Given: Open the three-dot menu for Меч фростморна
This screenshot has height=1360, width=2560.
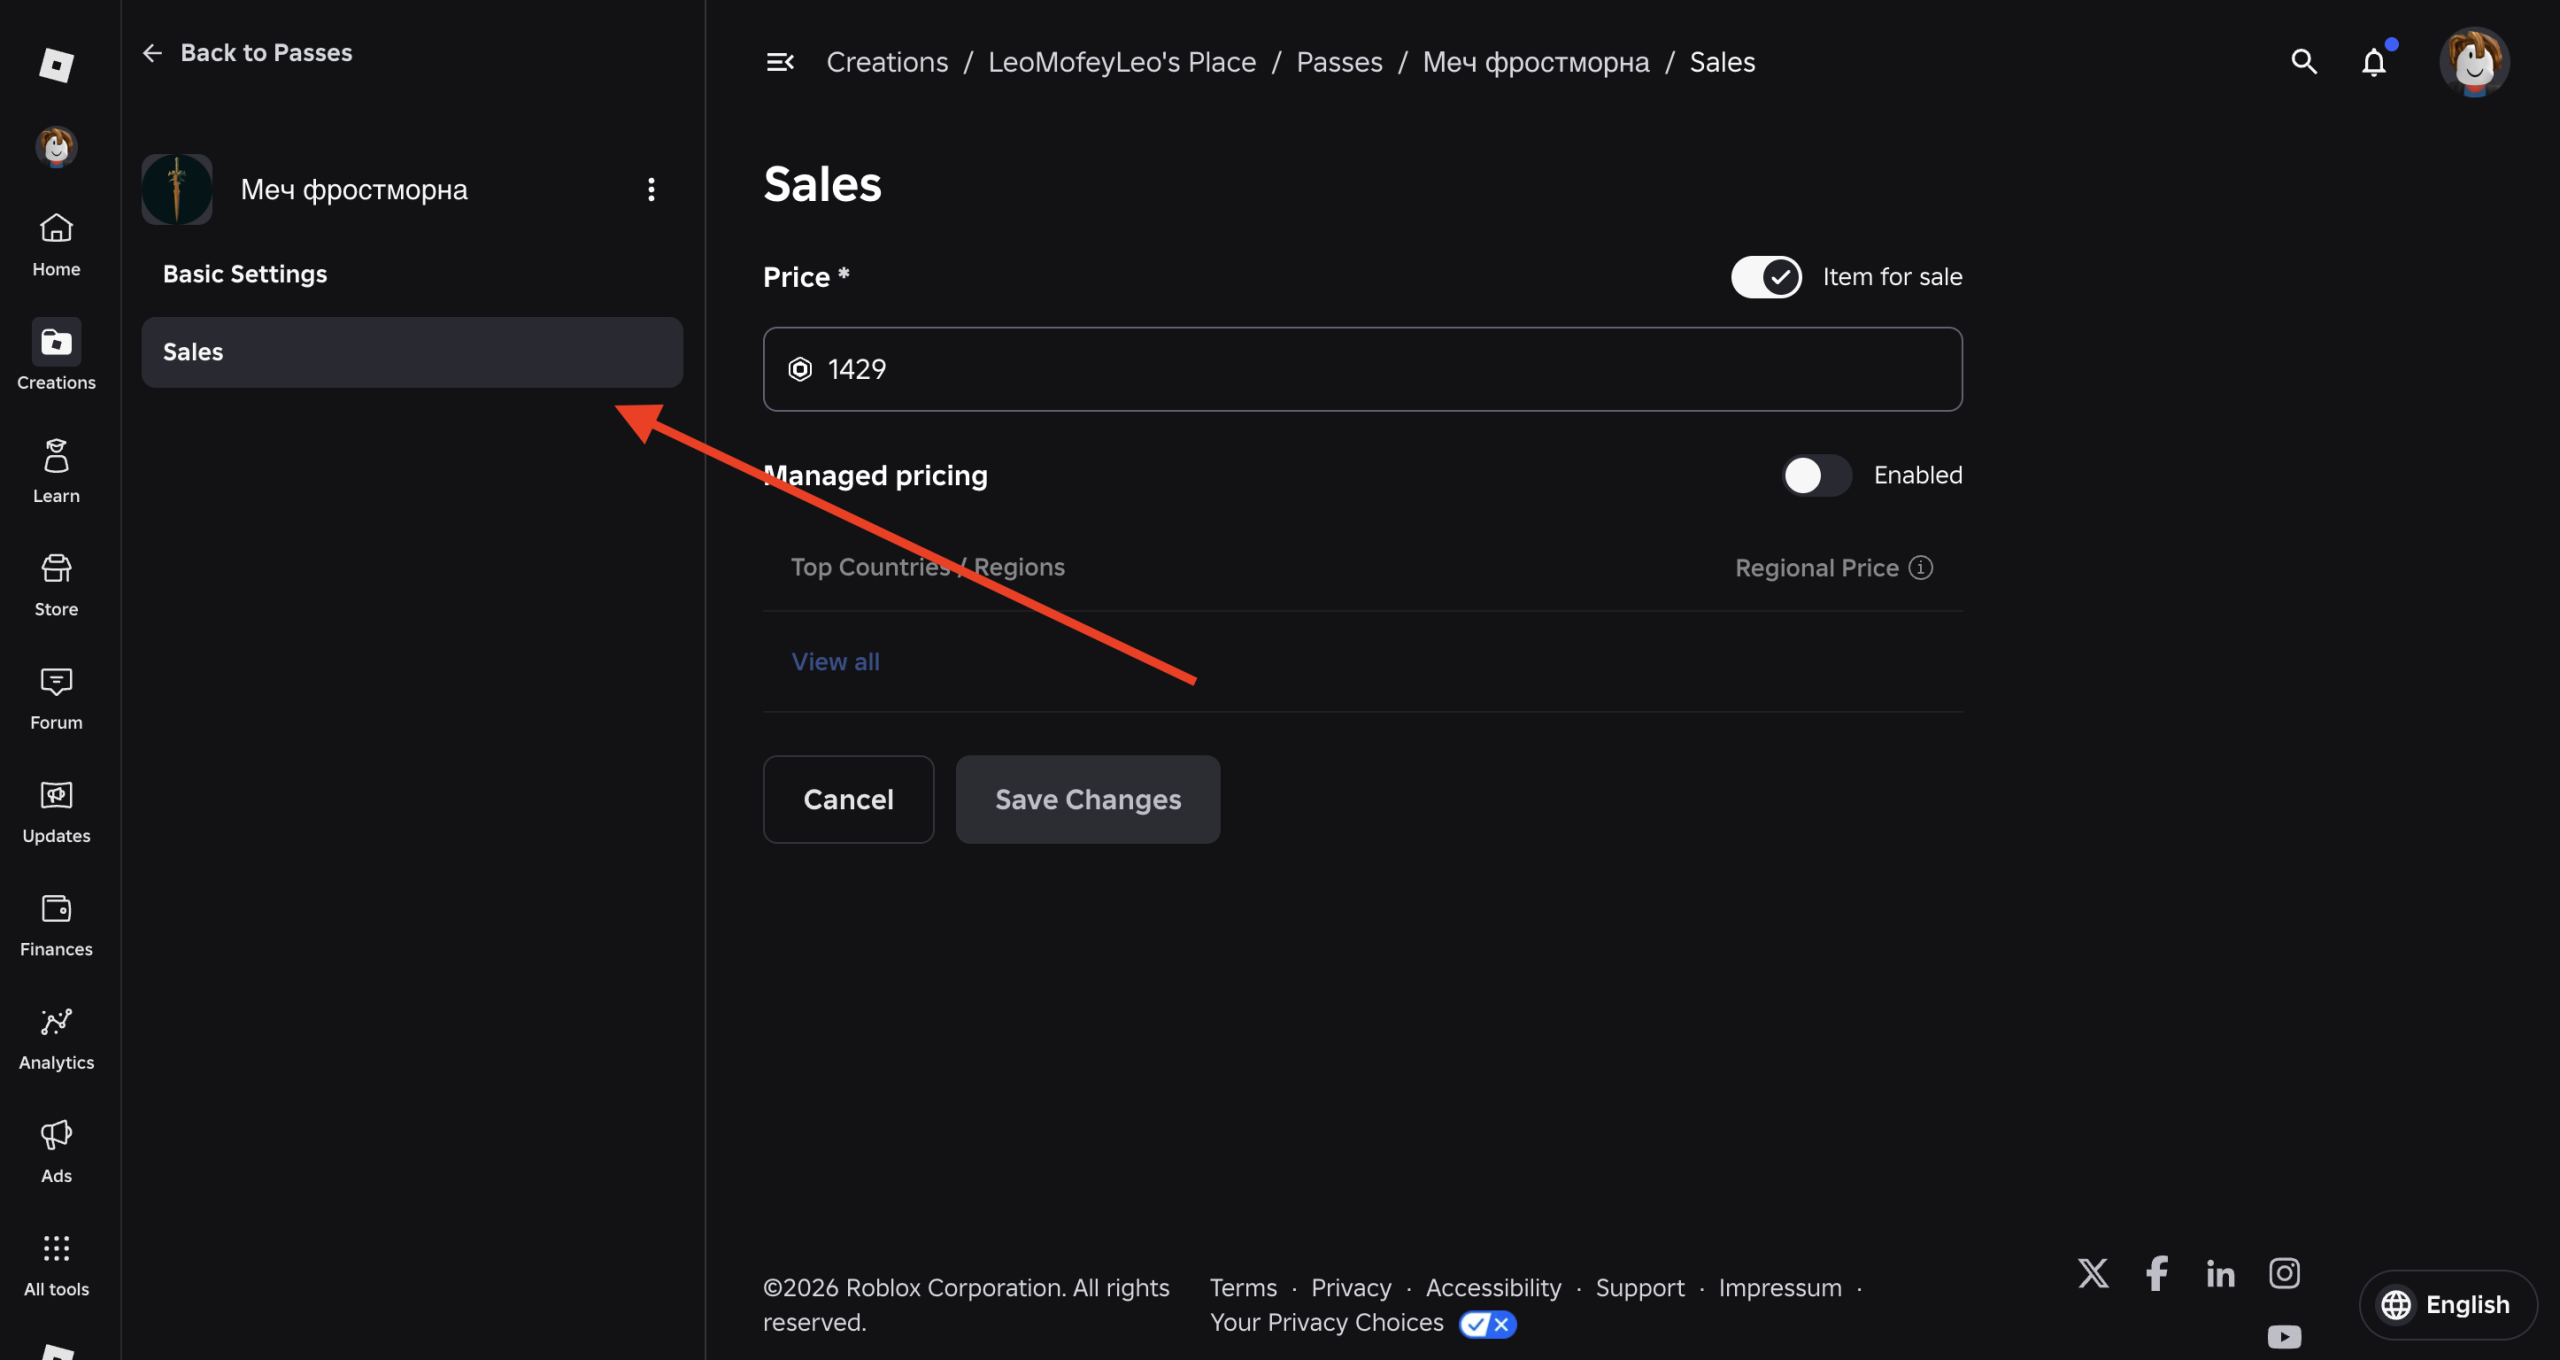Looking at the screenshot, I should (651, 190).
